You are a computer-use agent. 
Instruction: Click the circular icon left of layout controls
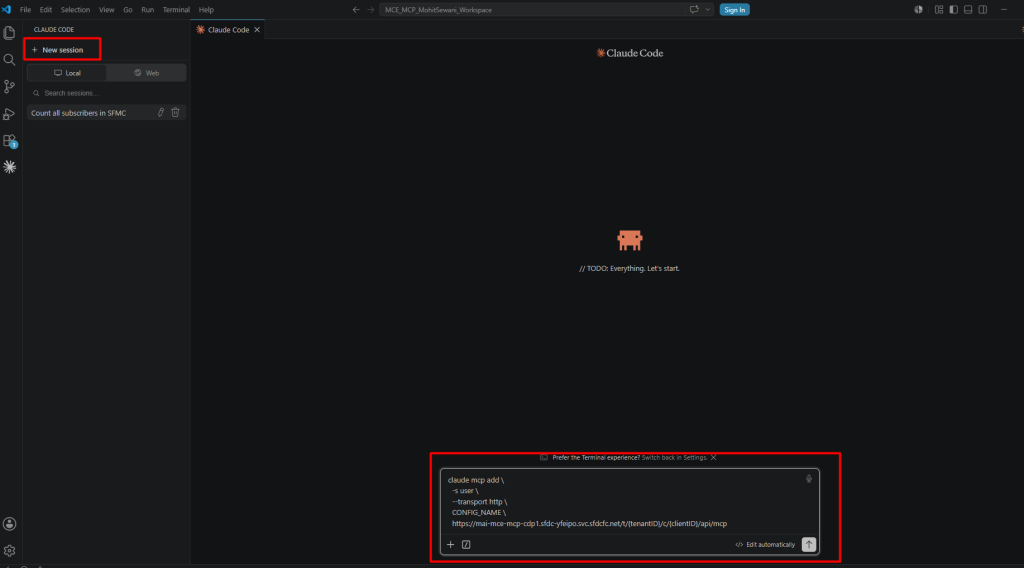point(918,10)
